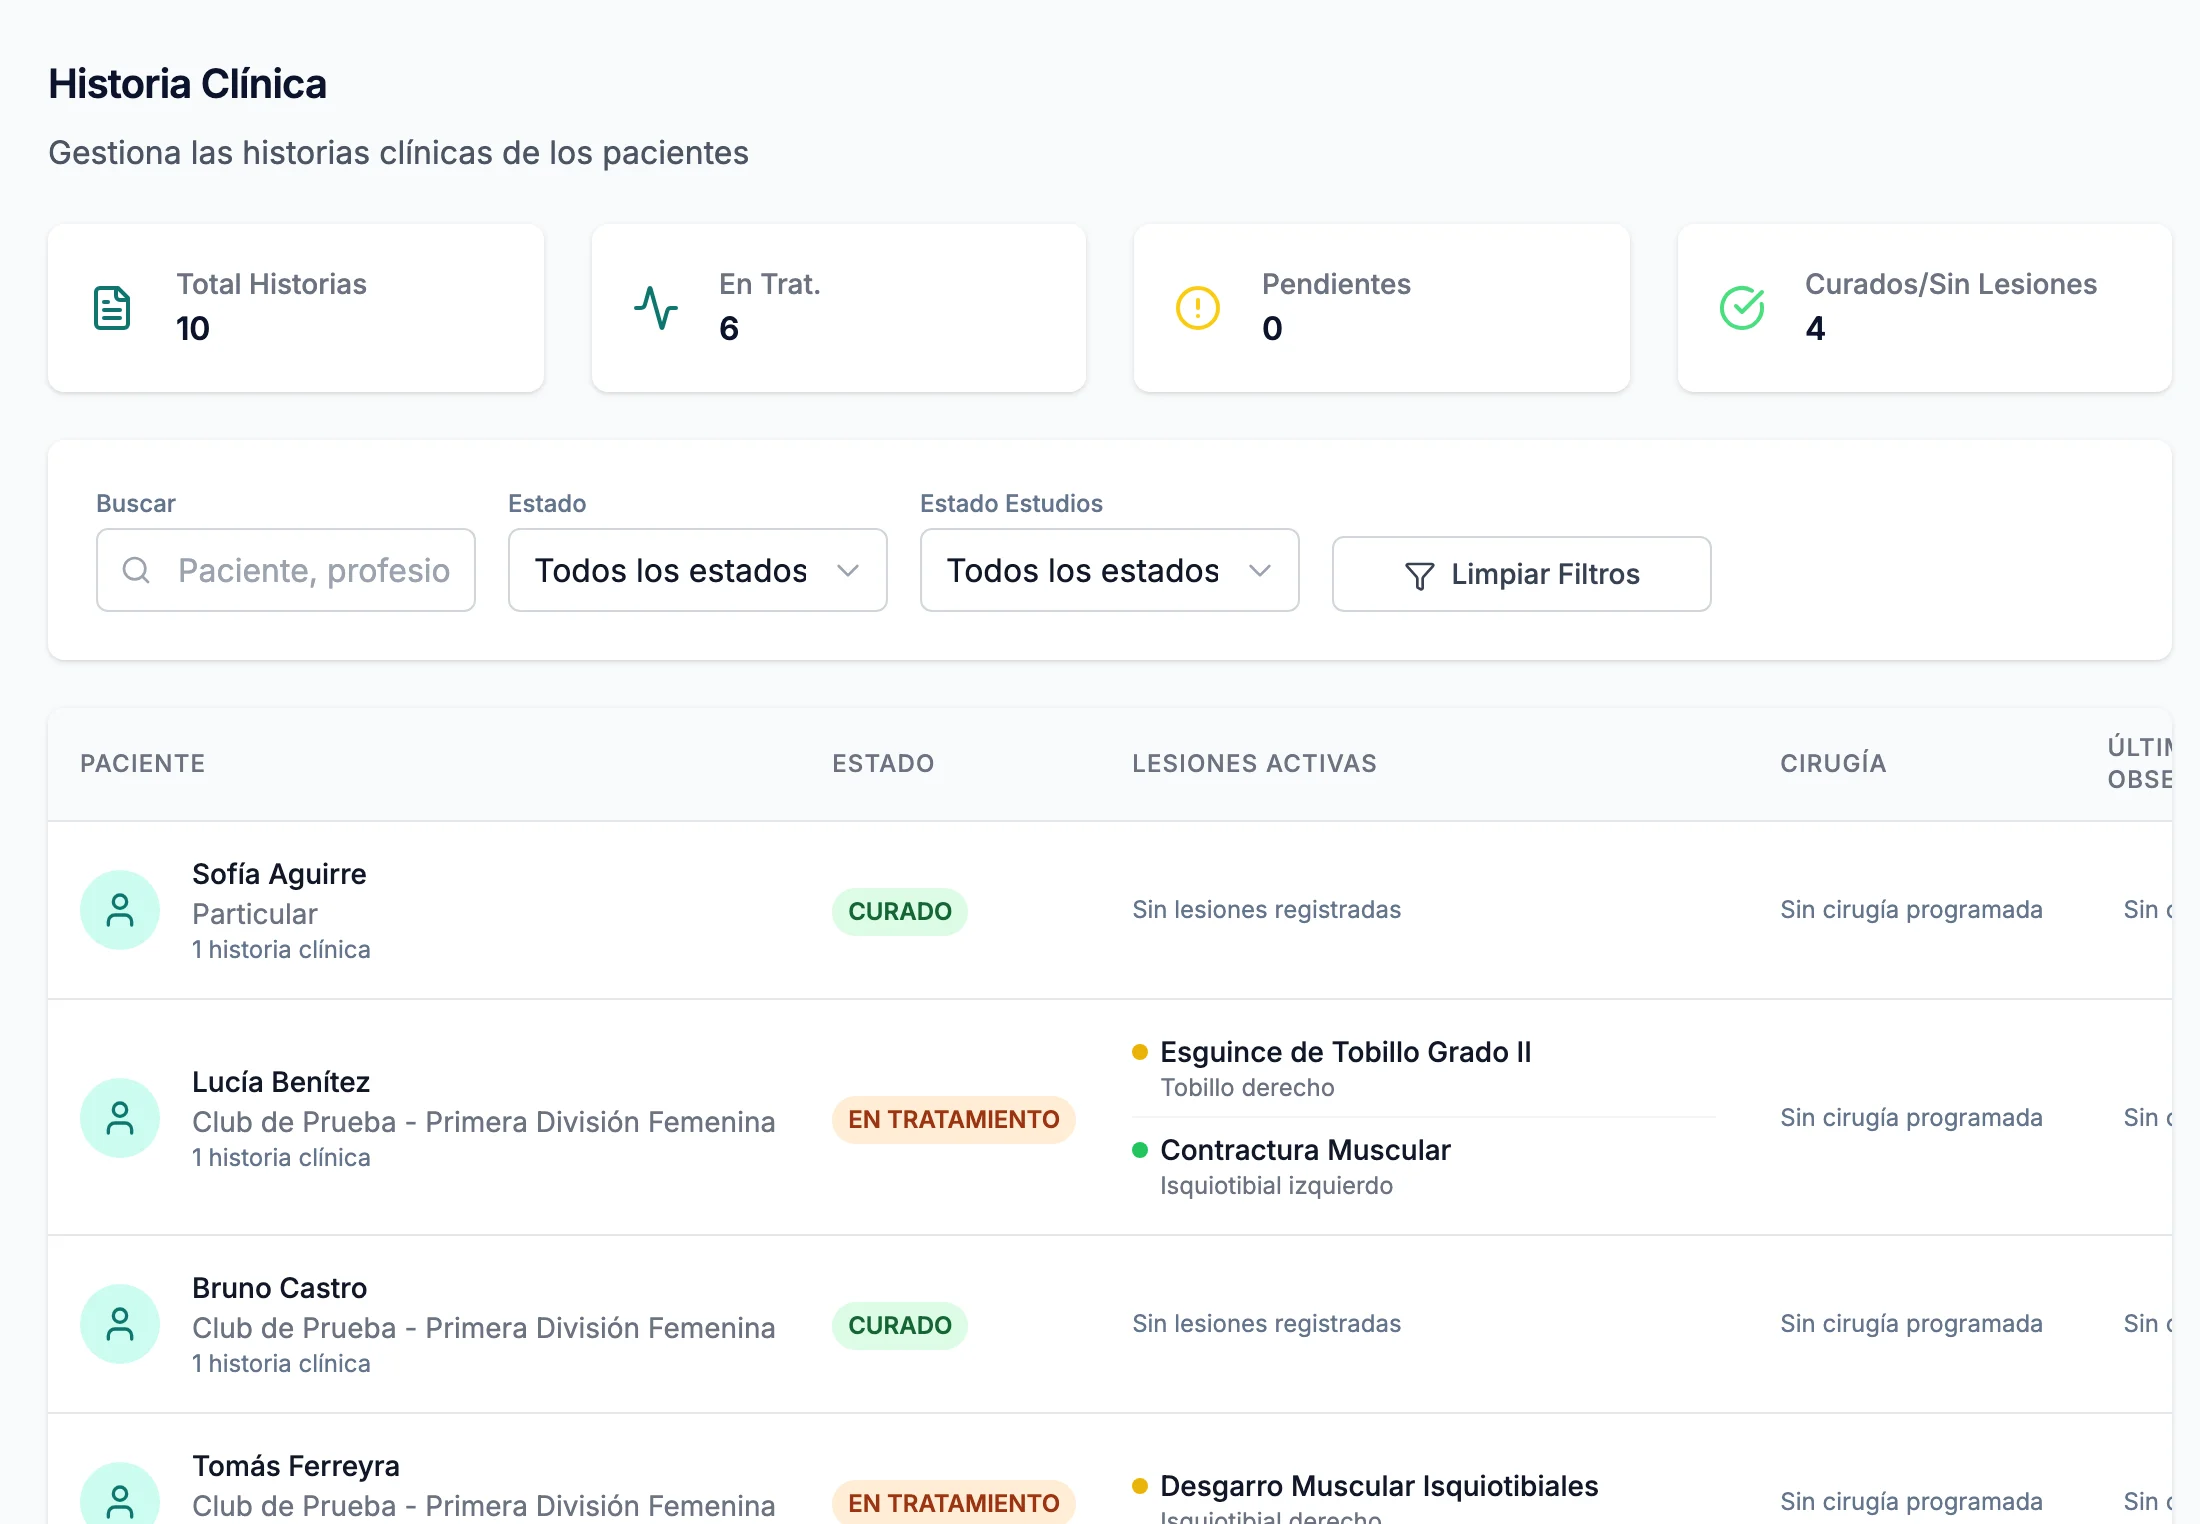Focus the Buscar patient search field
Viewport: 2200px width, 1524px height.
[x=286, y=570]
